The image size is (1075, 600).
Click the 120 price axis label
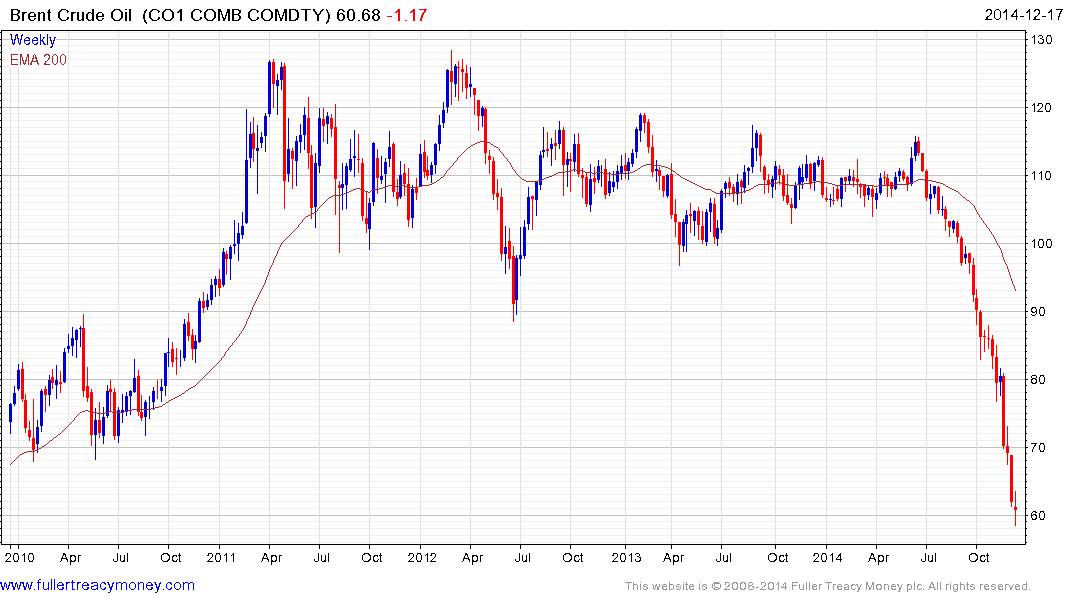click(x=1041, y=108)
